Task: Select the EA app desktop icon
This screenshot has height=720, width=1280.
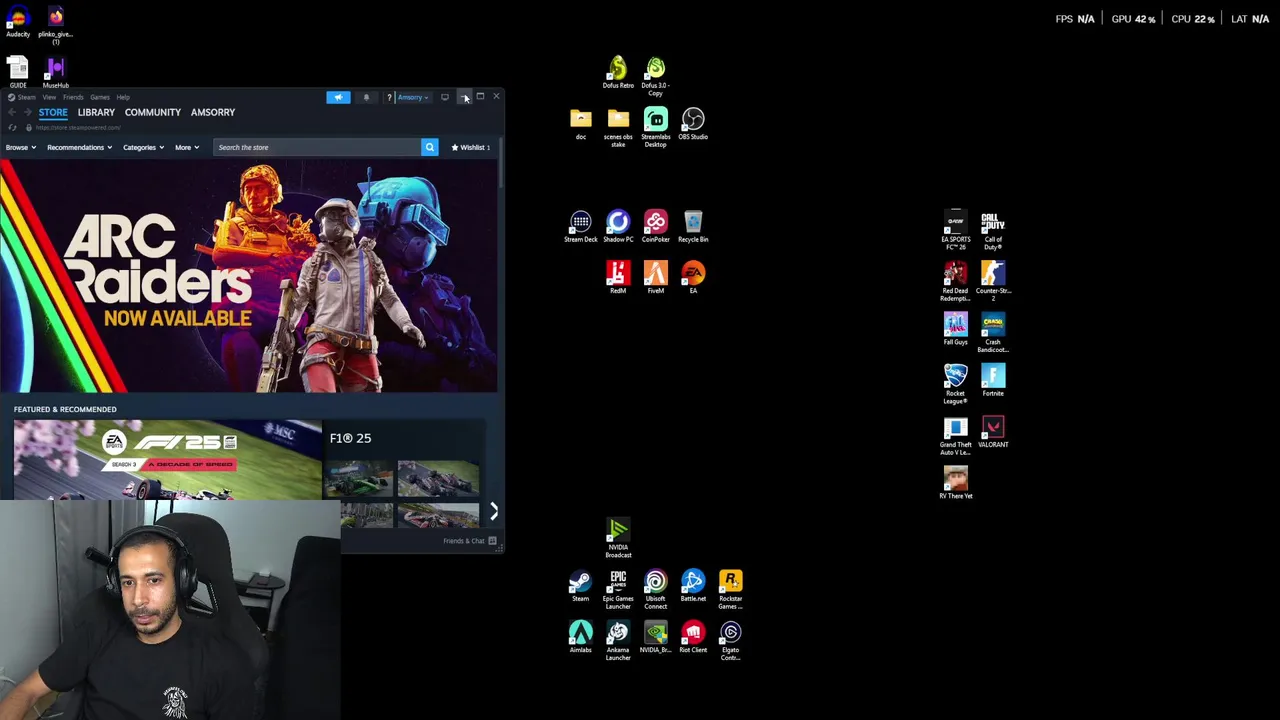Action: coord(693,277)
